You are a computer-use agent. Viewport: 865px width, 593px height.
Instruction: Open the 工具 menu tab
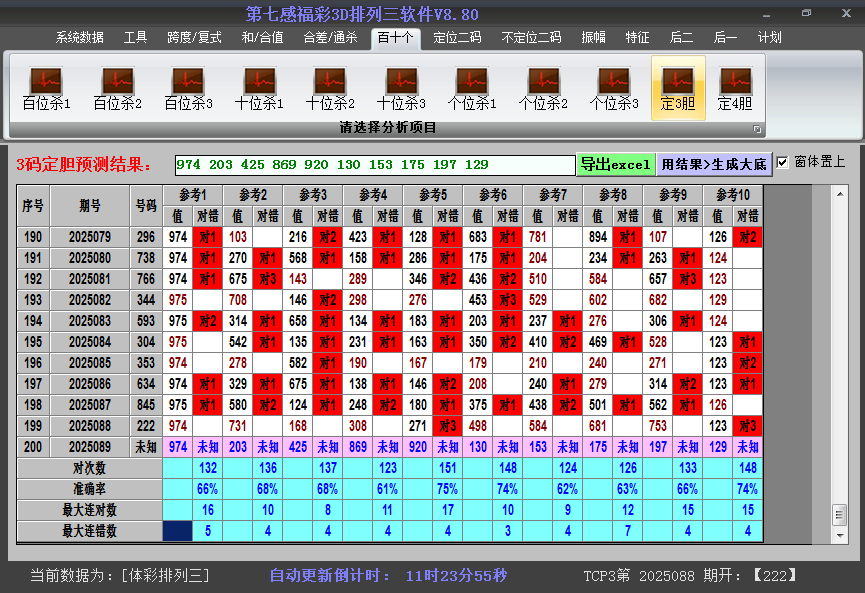(135, 38)
